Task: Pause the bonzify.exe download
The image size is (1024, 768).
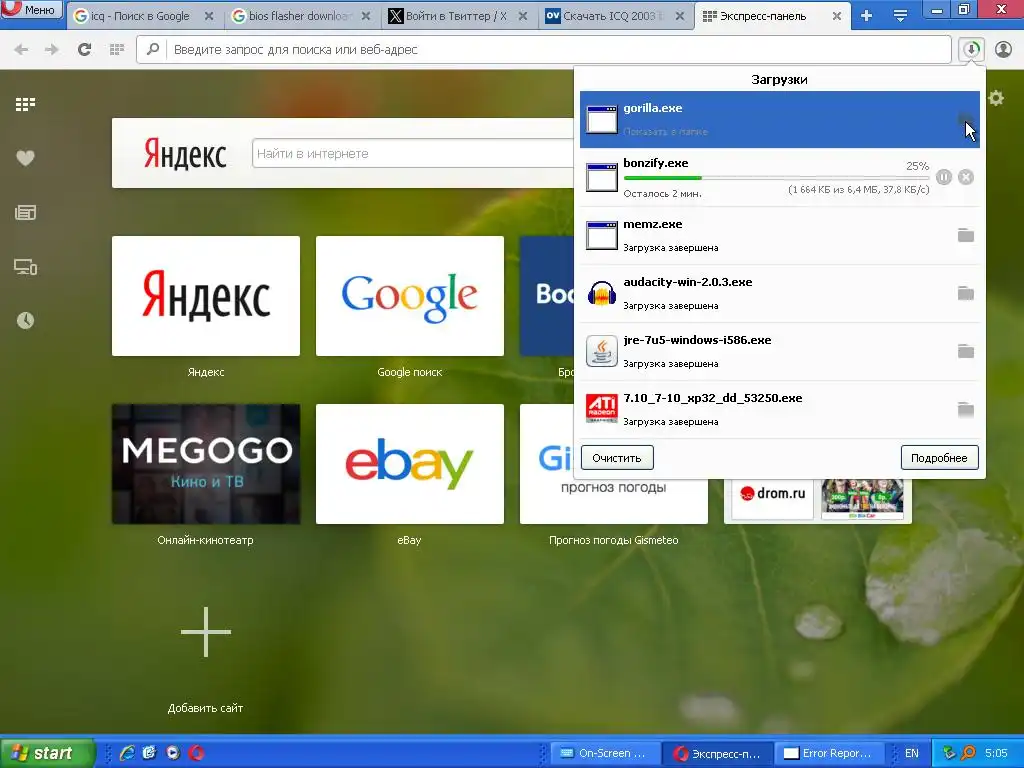Action: coord(944,177)
